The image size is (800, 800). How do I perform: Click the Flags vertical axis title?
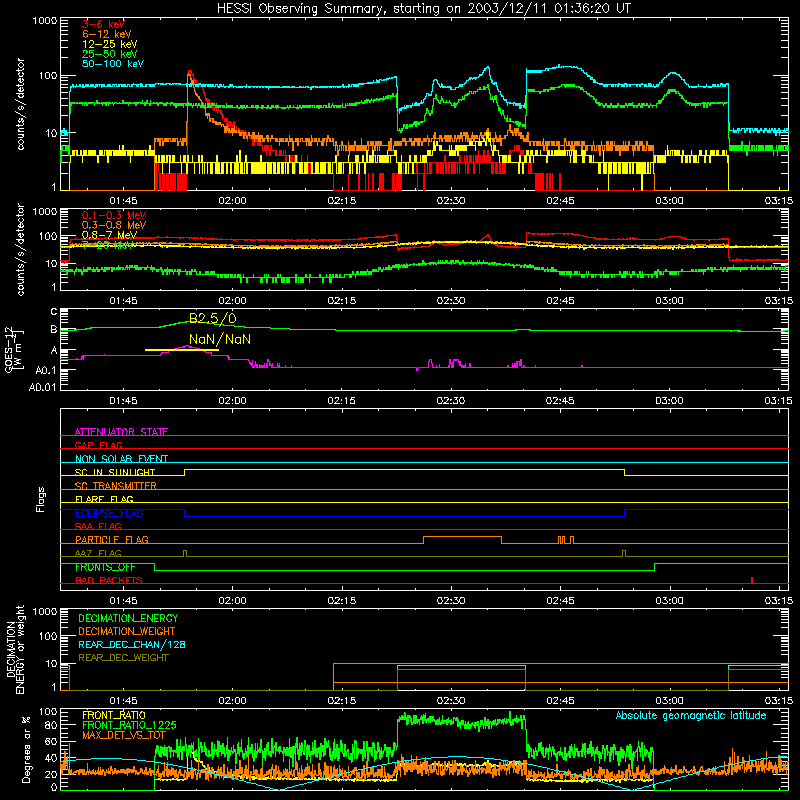point(40,499)
